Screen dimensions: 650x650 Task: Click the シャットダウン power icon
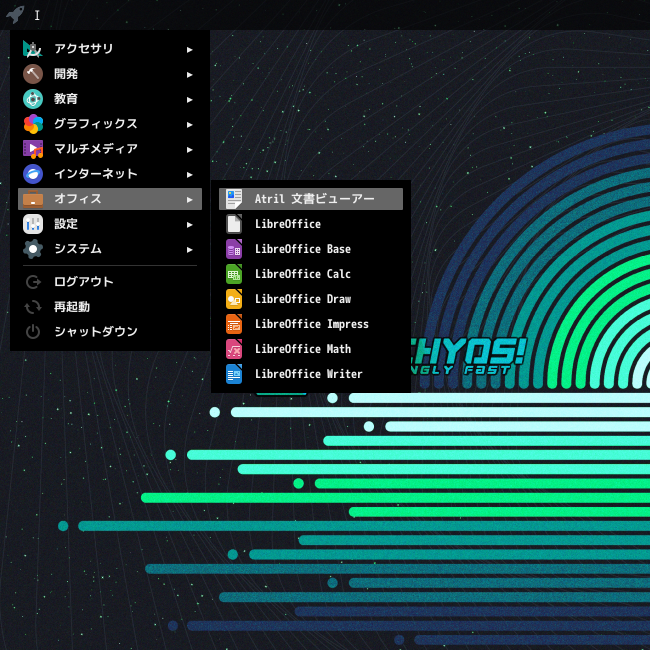[x=33, y=332]
